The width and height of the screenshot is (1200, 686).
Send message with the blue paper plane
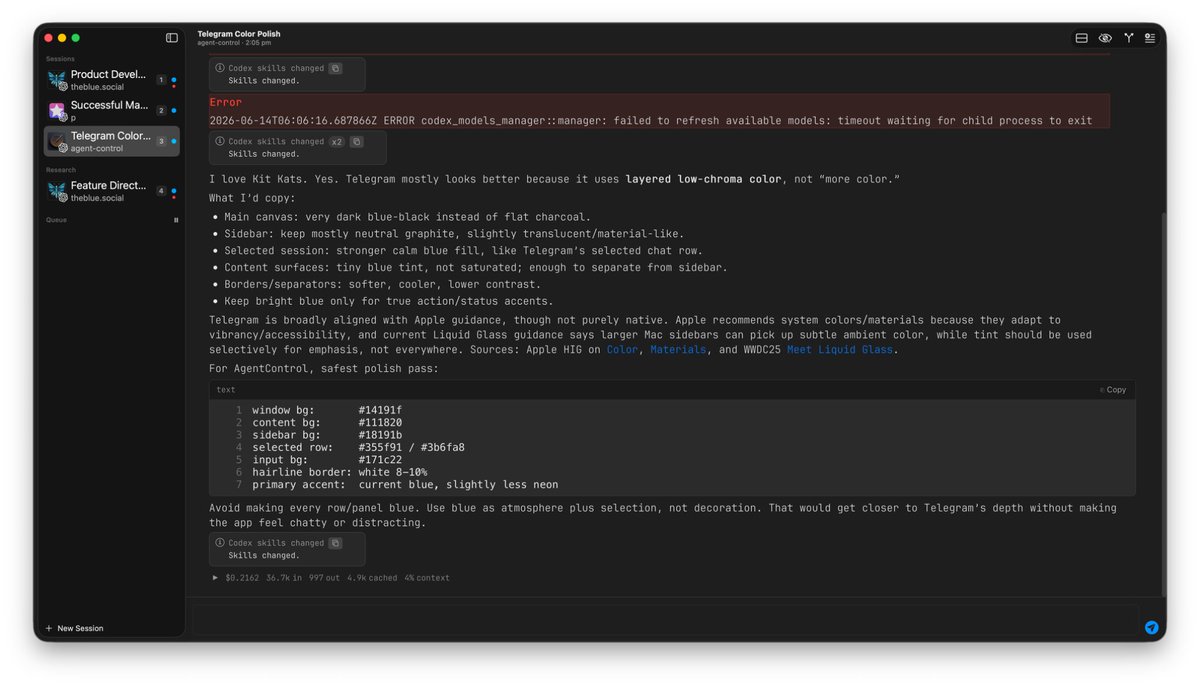point(1151,628)
